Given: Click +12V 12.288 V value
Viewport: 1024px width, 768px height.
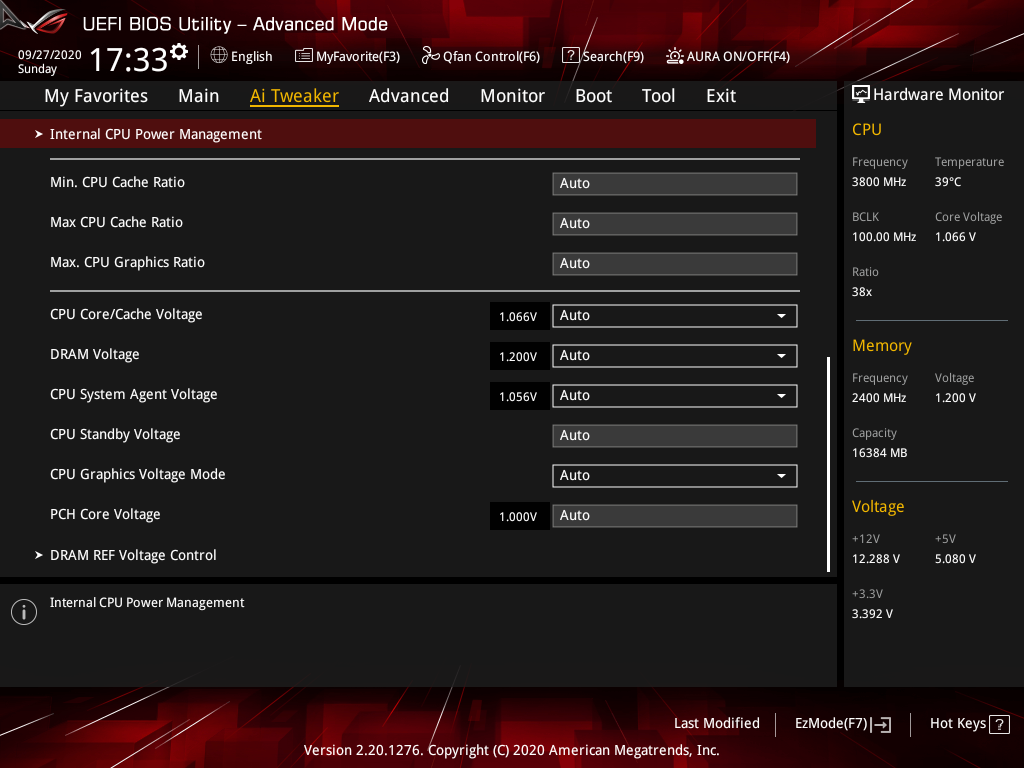Looking at the screenshot, I should point(876,558).
